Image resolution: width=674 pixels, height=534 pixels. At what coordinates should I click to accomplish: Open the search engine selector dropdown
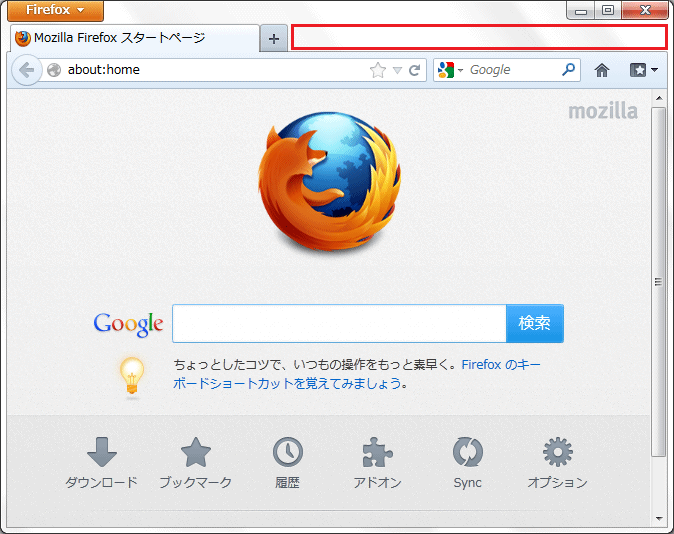[x=450, y=70]
